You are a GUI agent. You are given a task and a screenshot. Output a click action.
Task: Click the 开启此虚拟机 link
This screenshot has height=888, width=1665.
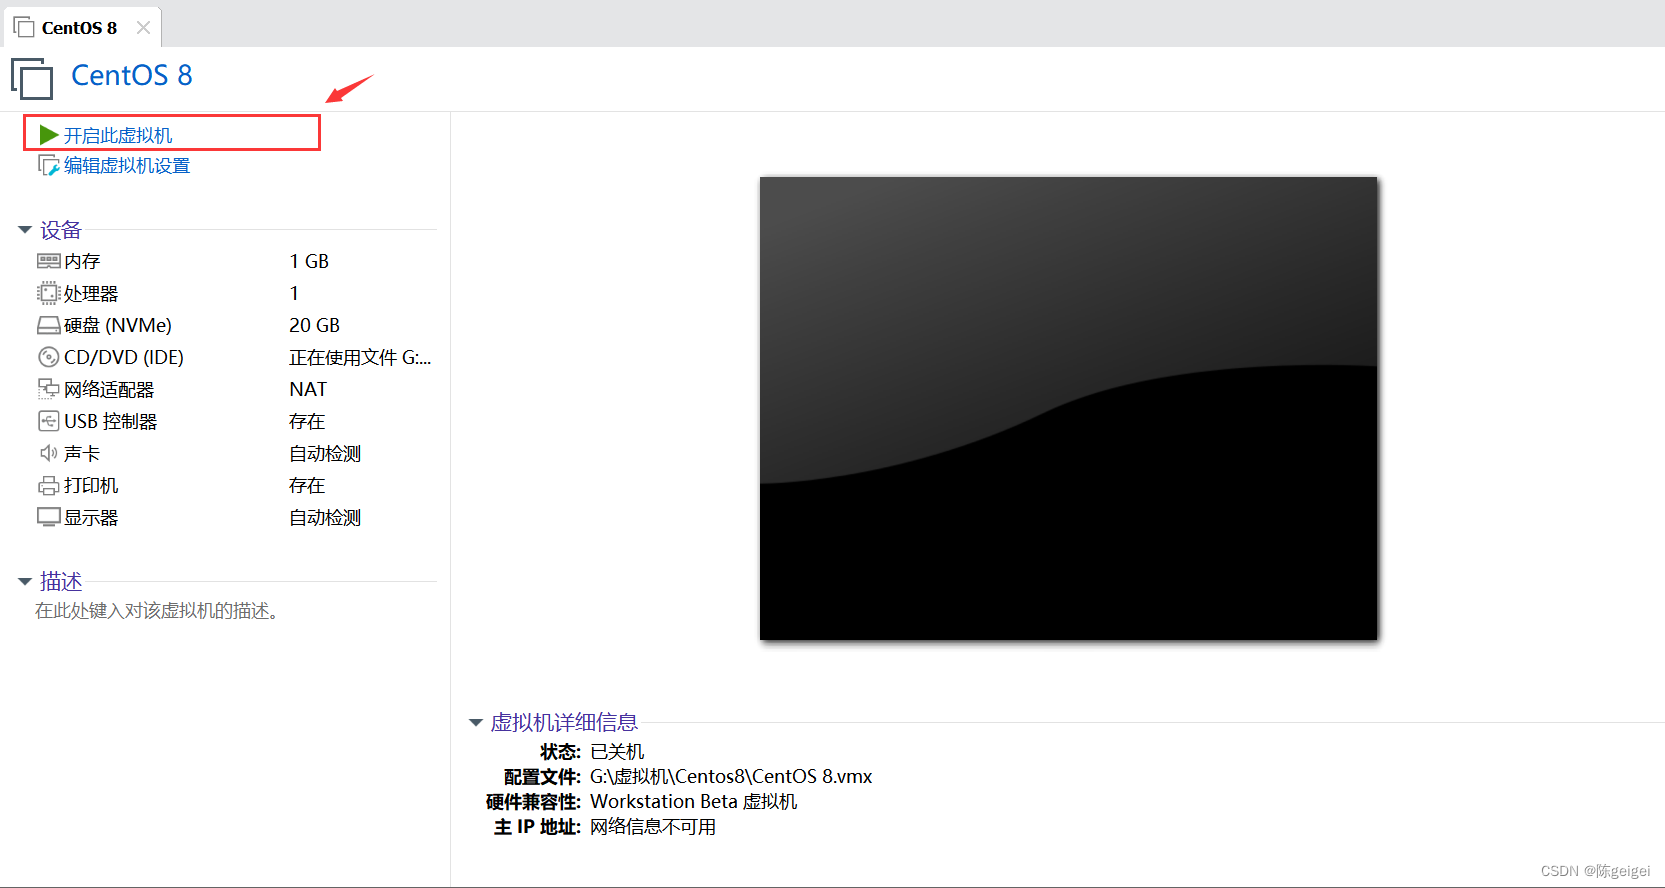click(x=118, y=135)
